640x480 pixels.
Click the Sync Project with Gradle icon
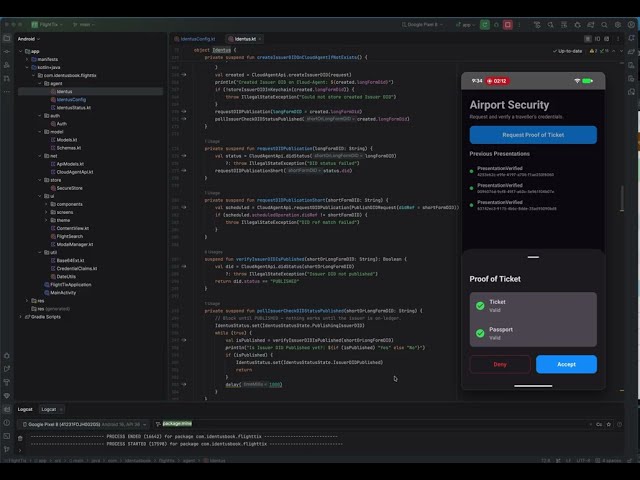(591, 25)
